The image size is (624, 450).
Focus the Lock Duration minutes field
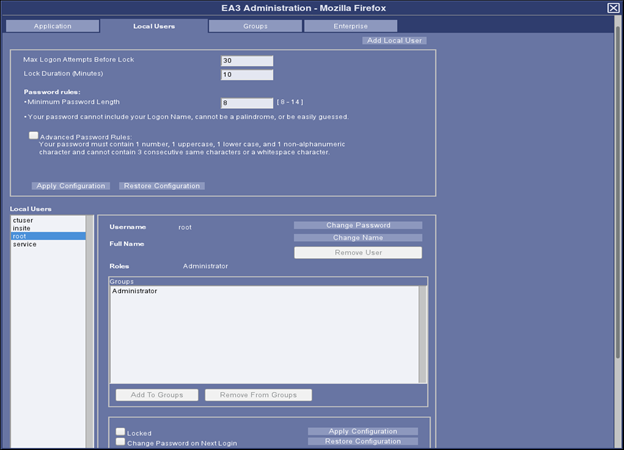(247, 75)
